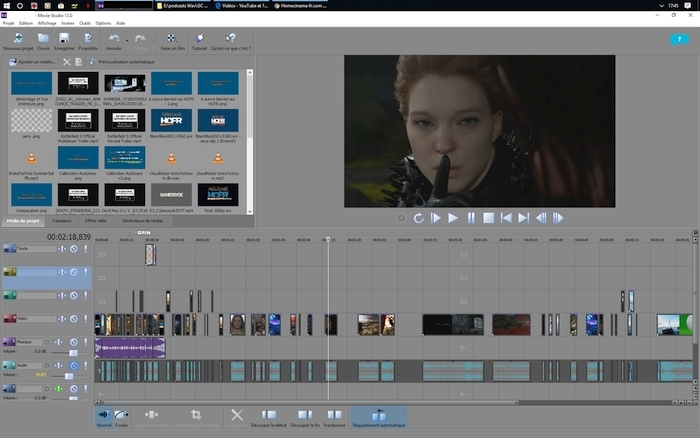Screen dimensions: 700x438
Task: Go to start of the project
Action: click(506, 218)
